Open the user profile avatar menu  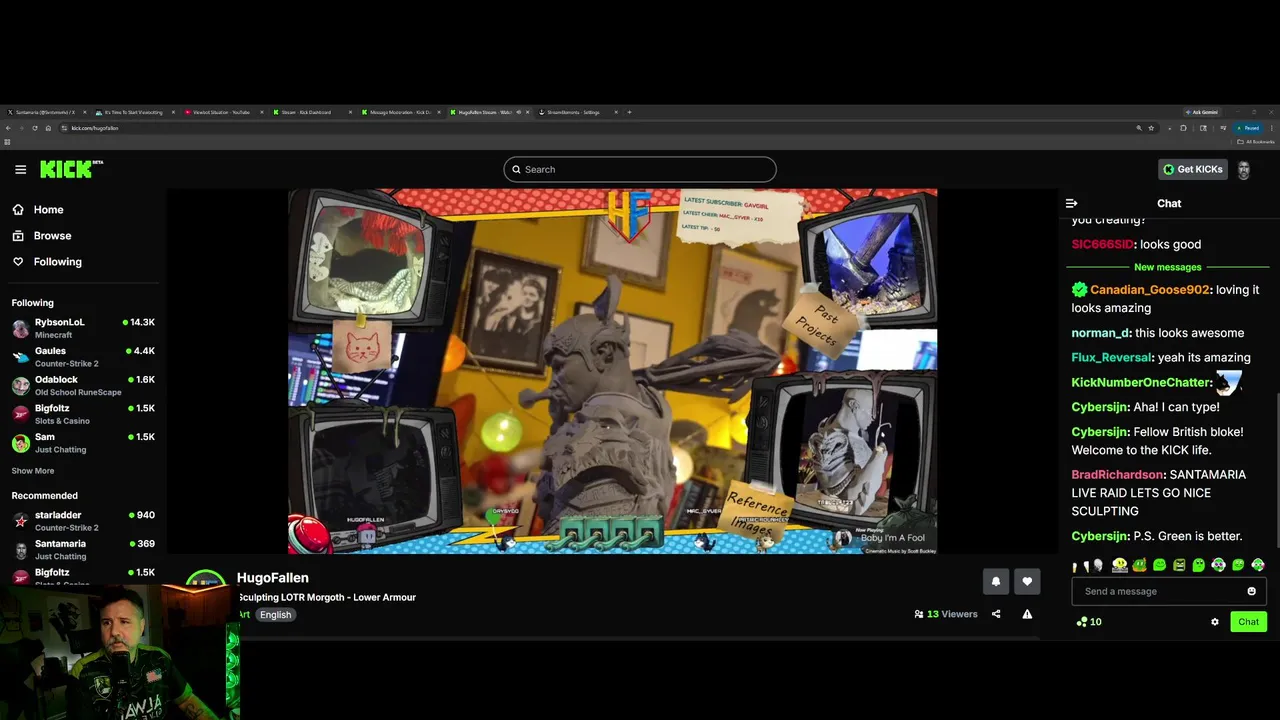point(1244,169)
